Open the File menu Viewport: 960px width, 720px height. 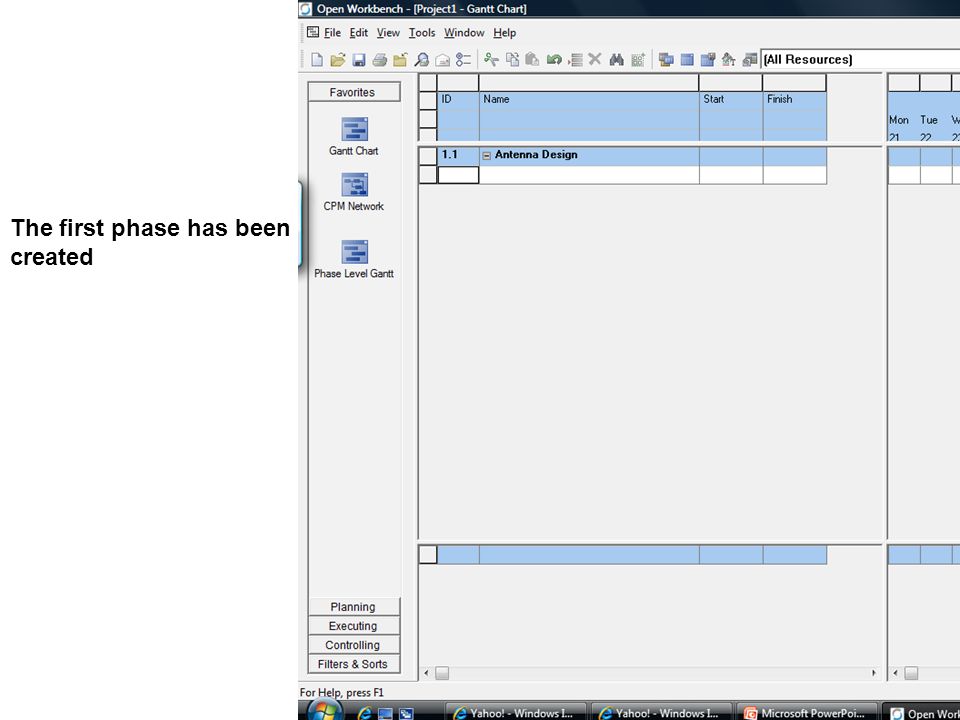[x=332, y=32]
